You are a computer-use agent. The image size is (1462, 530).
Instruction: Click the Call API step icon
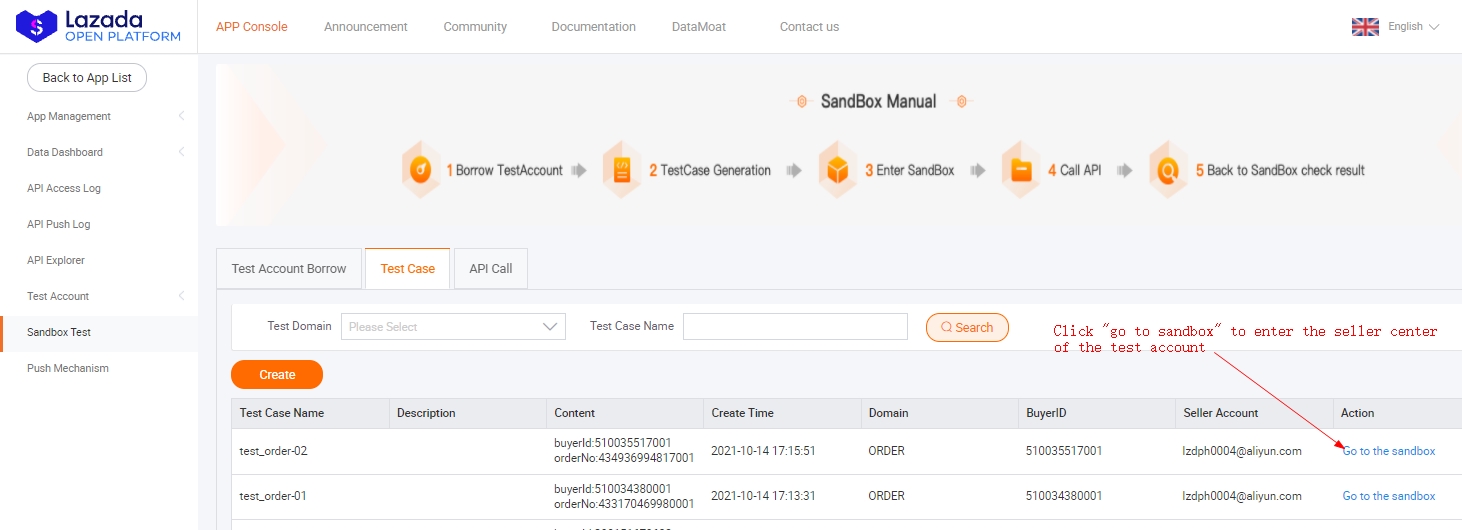pyautogui.click(x=1021, y=170)
